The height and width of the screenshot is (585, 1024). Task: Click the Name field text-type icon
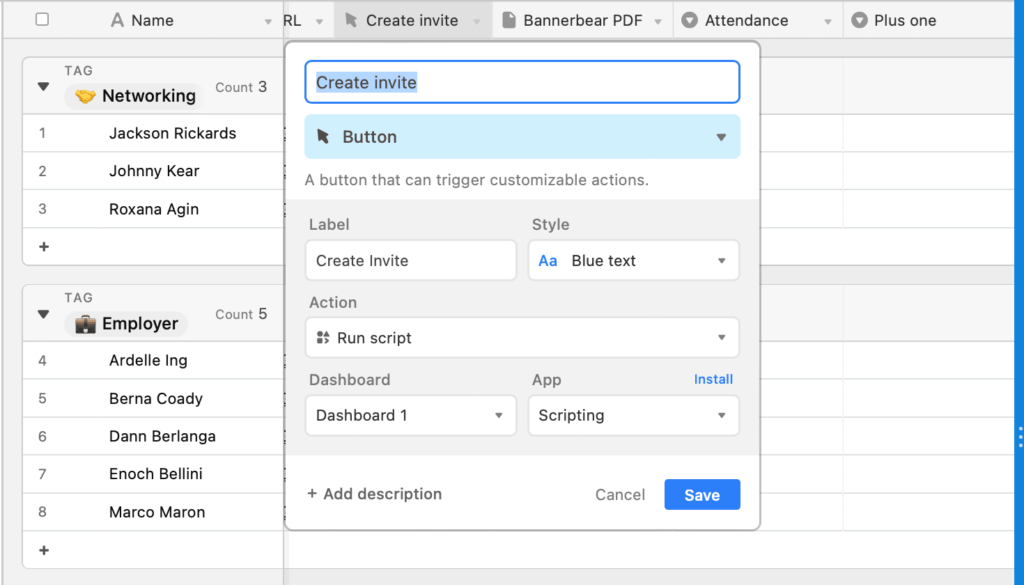117,20
